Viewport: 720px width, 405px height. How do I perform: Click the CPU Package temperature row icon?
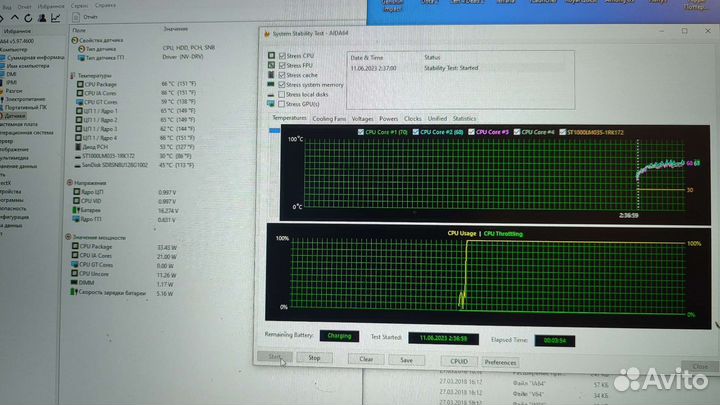[x=80, y=84]
